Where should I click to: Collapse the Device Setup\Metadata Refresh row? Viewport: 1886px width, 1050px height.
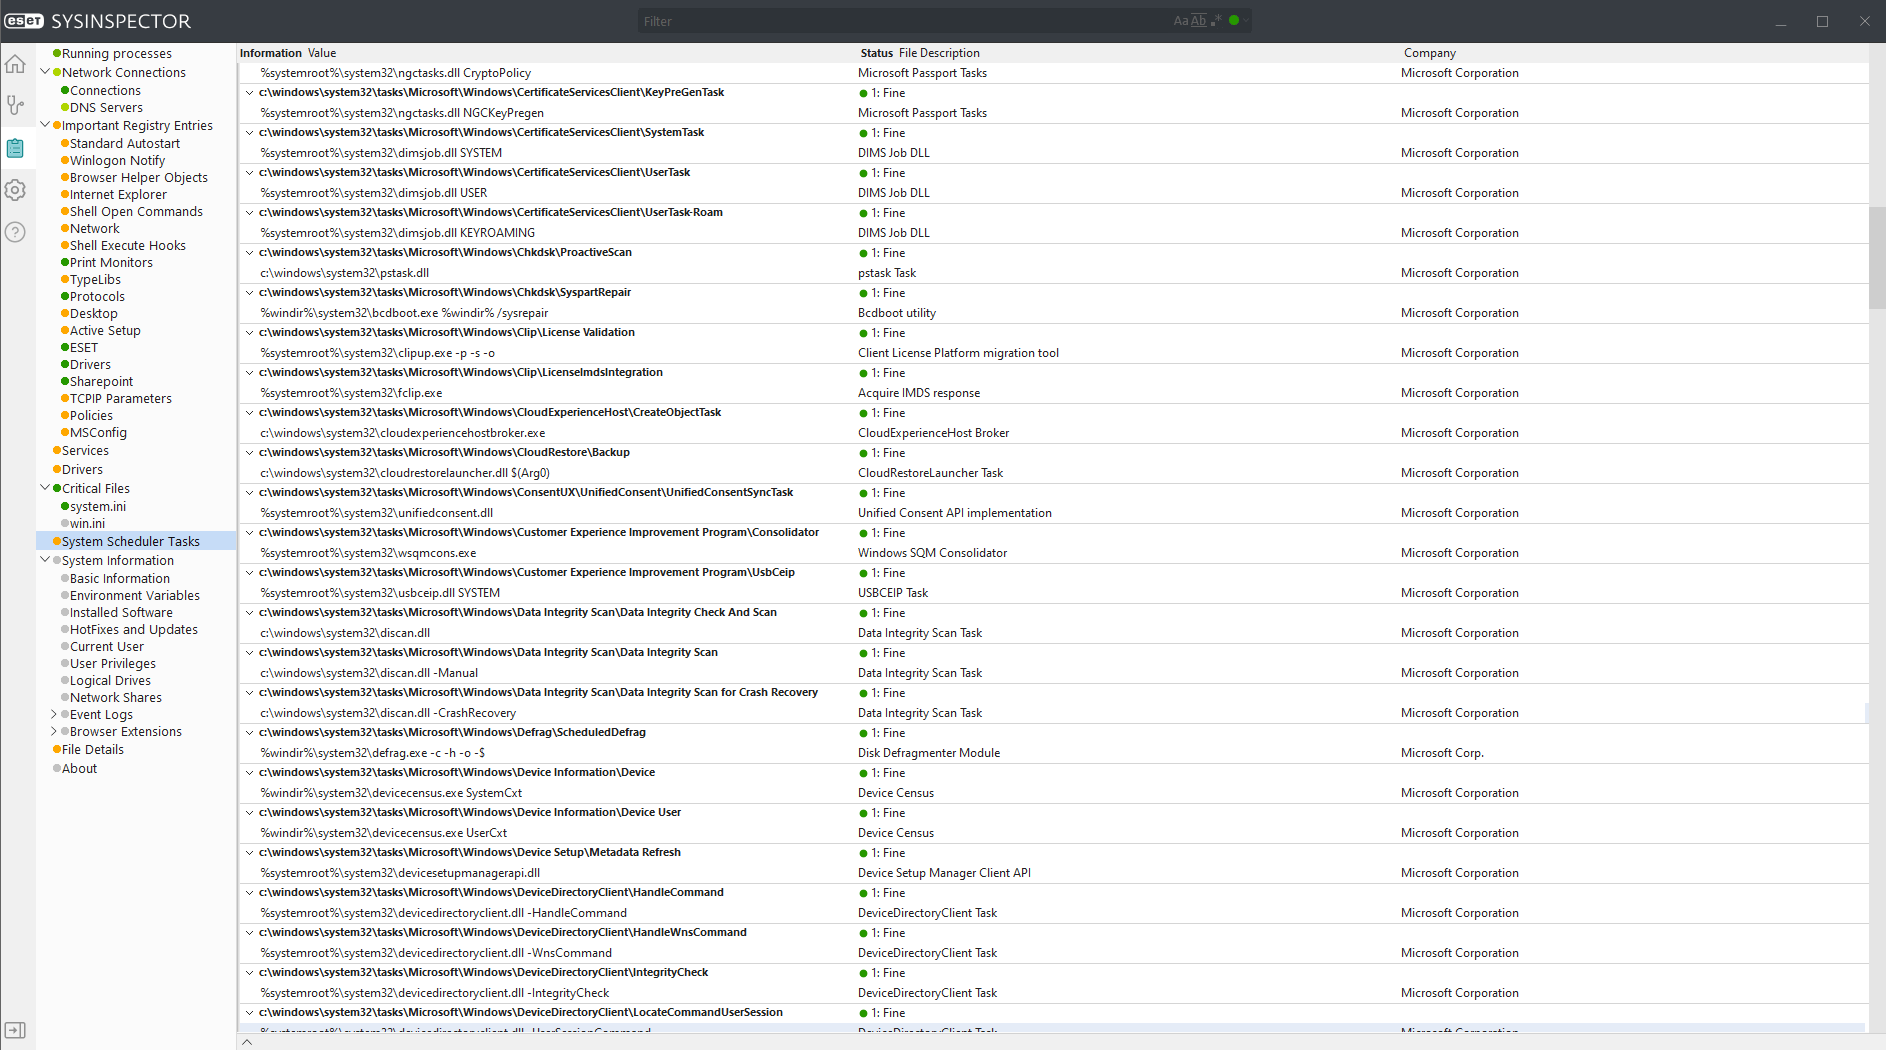click(249, 852)
